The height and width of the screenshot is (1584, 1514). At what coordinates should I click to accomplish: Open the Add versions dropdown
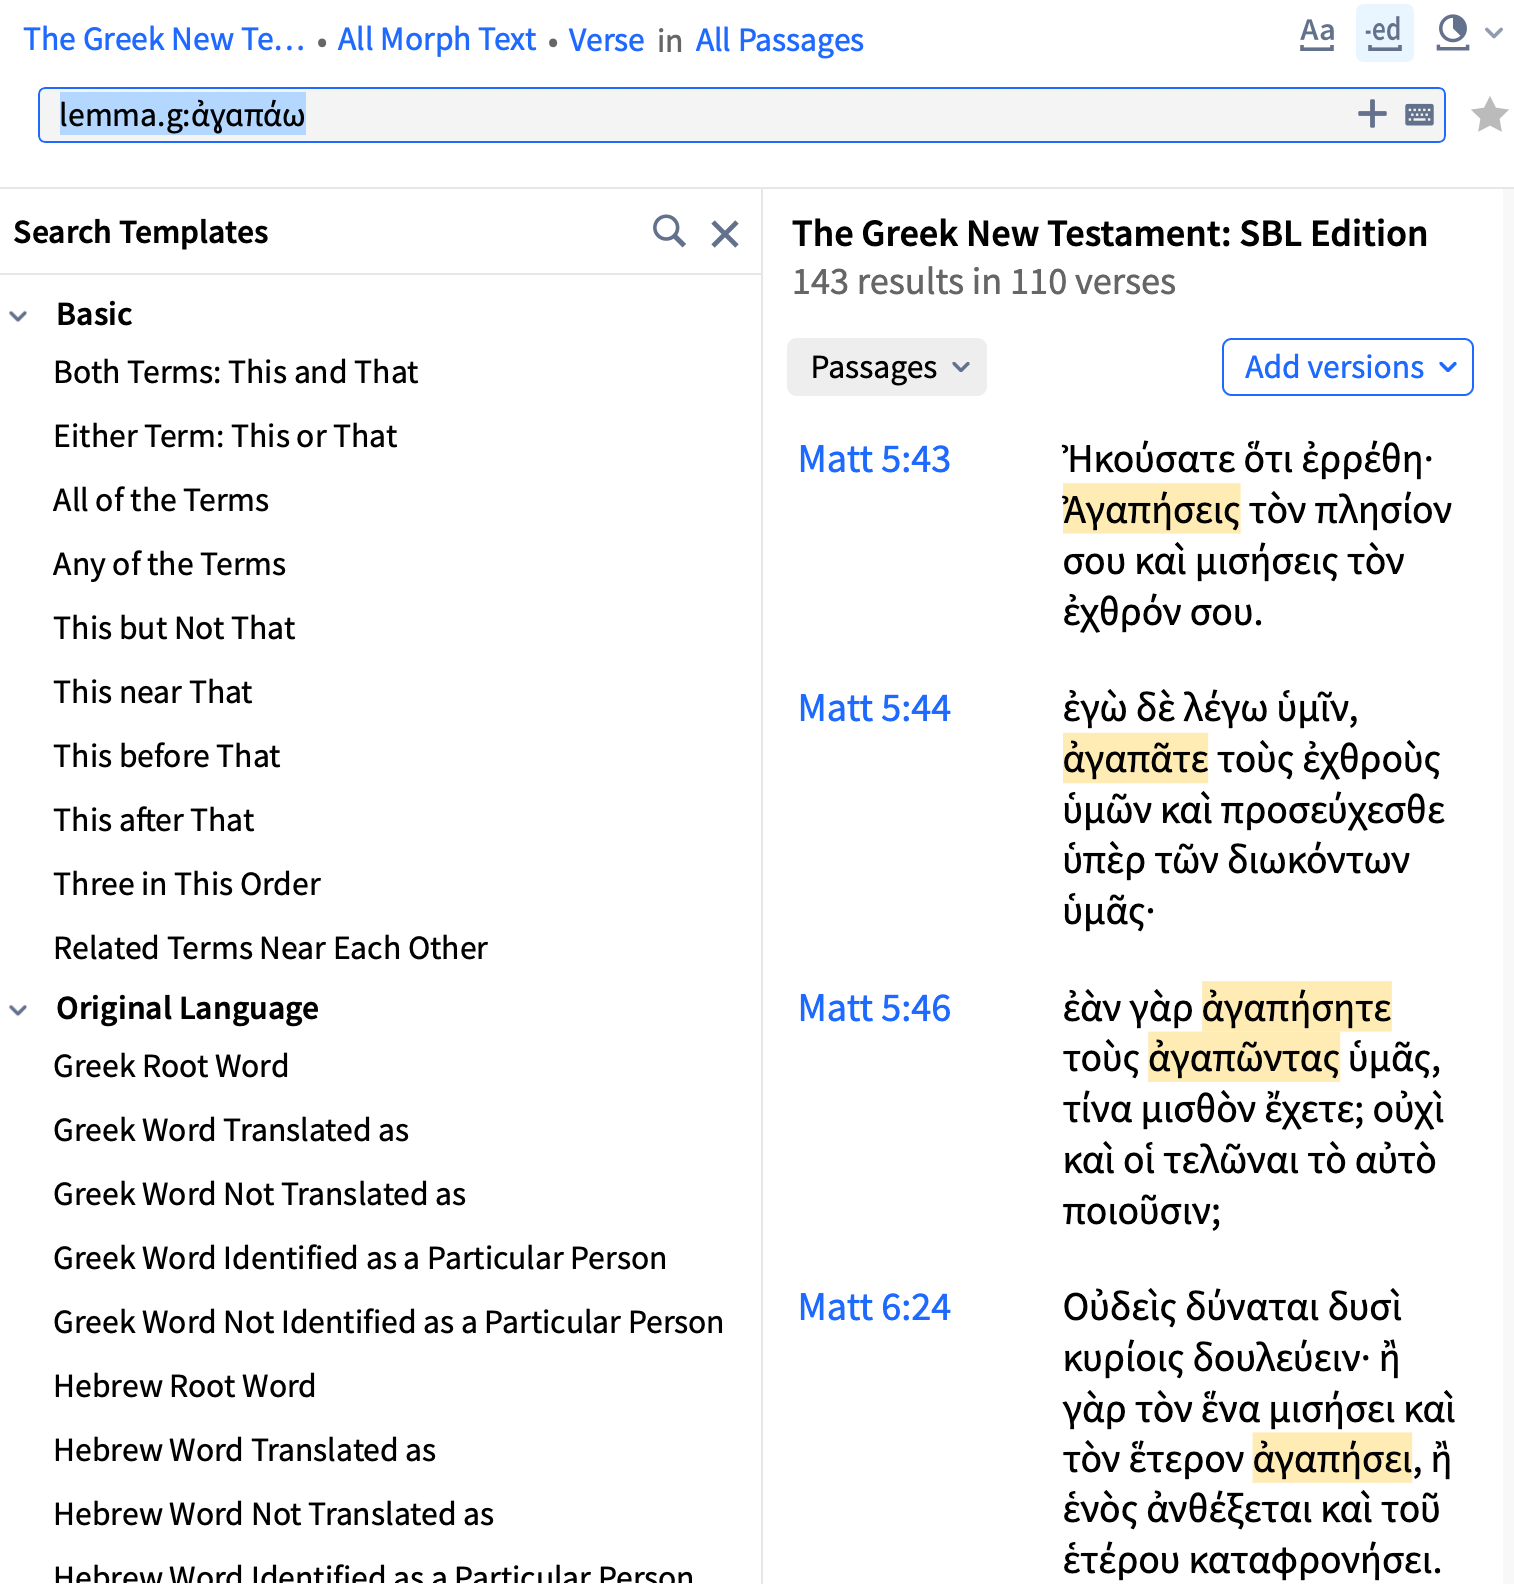[1347, 367]
